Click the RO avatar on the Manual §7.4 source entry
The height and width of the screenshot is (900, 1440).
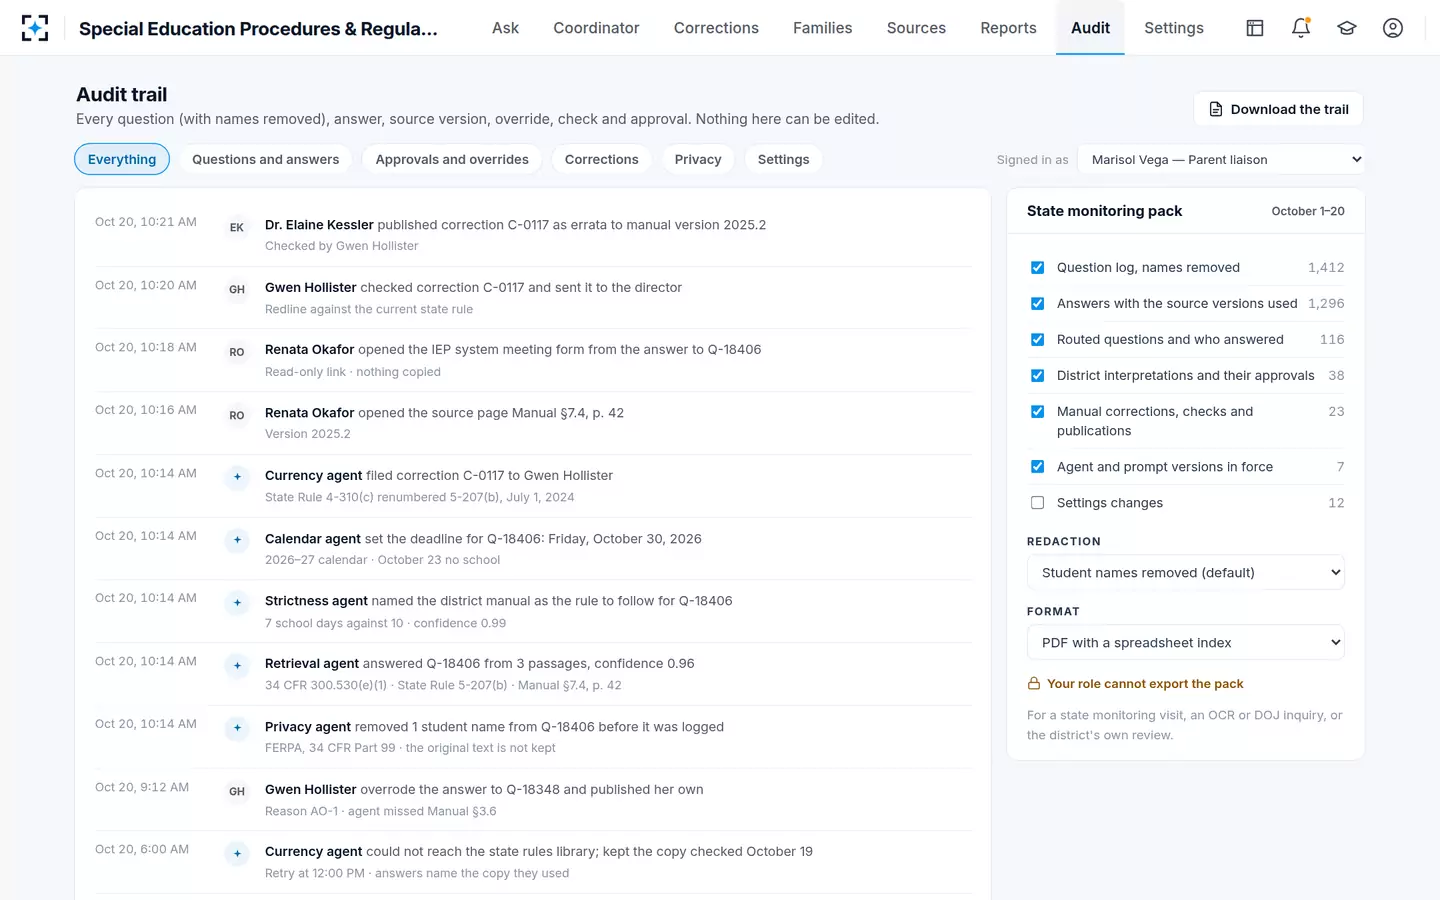[237, 415]
